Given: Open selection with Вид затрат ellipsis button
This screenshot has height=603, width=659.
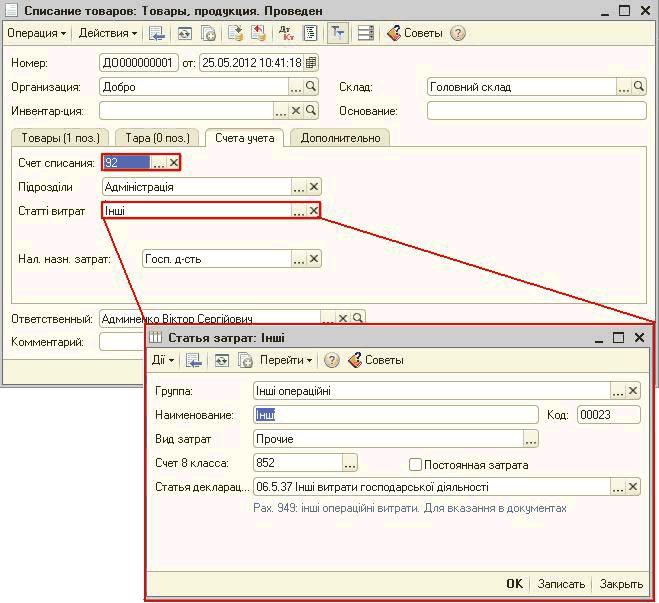Looking at the screenshot, I should [x=531, y=439].
